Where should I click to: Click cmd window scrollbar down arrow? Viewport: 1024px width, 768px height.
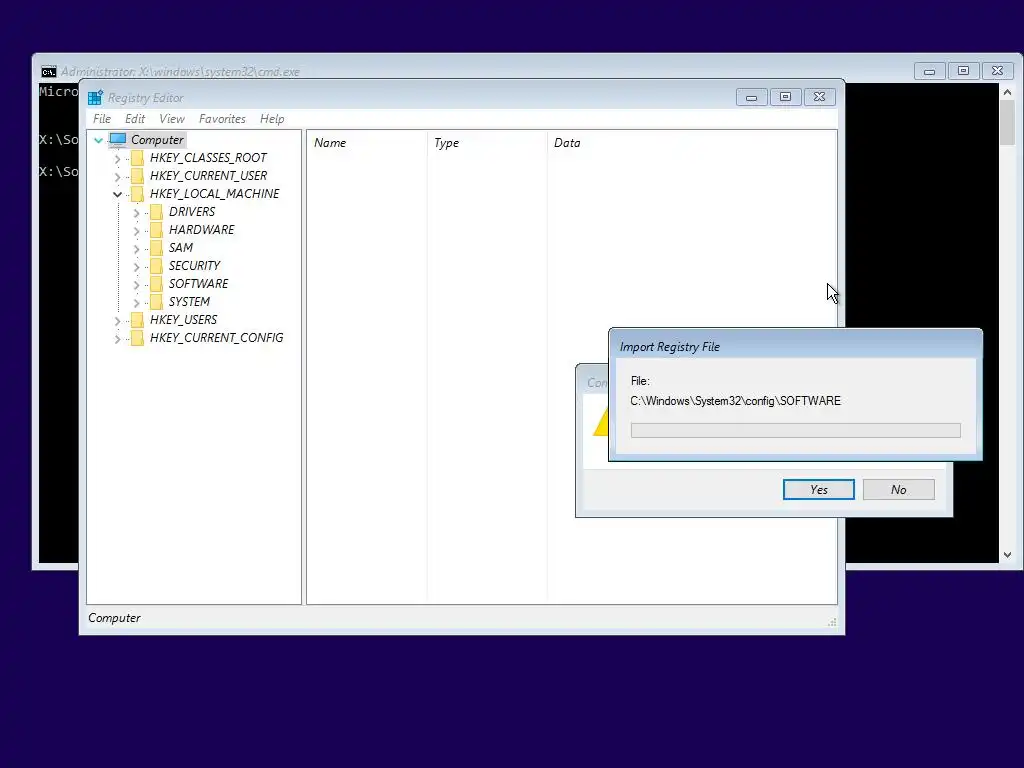[1007, 555]
